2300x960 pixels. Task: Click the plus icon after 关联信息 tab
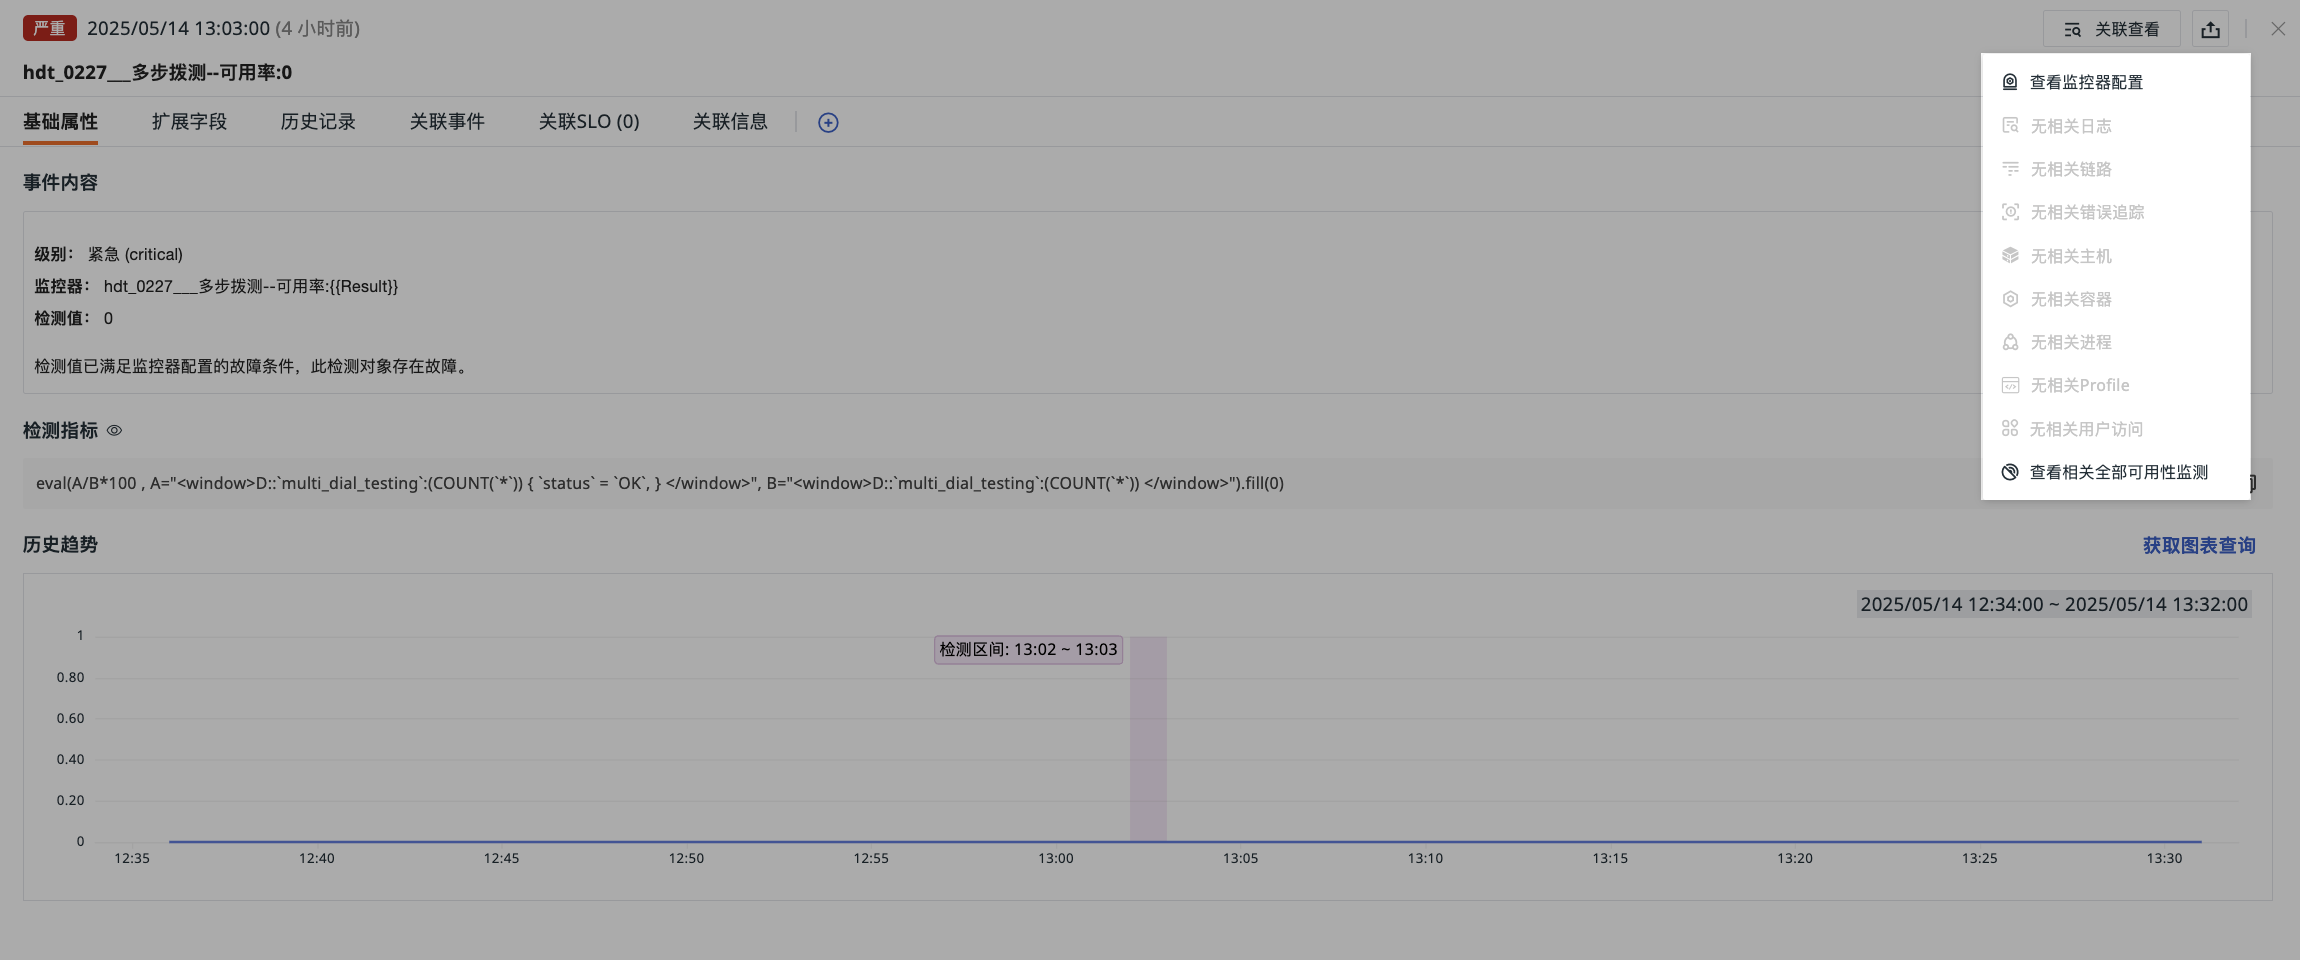pyautogui.click(x=828, y=122)
